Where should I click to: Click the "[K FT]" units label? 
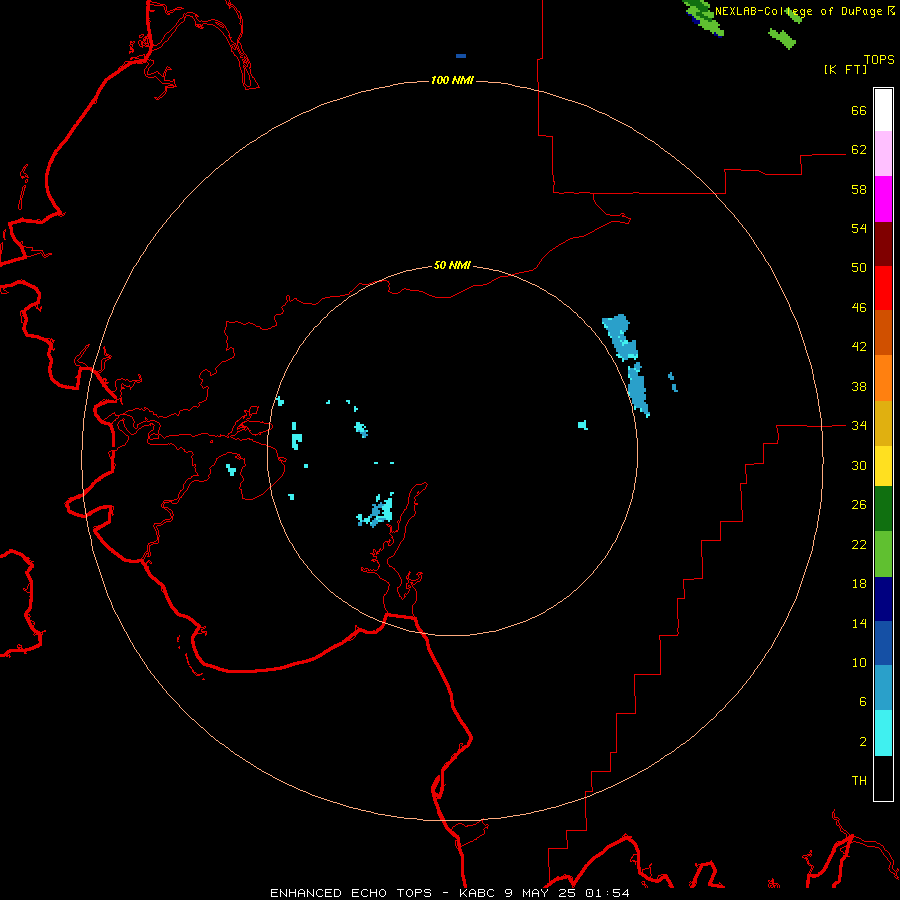[x=845, y=69]
